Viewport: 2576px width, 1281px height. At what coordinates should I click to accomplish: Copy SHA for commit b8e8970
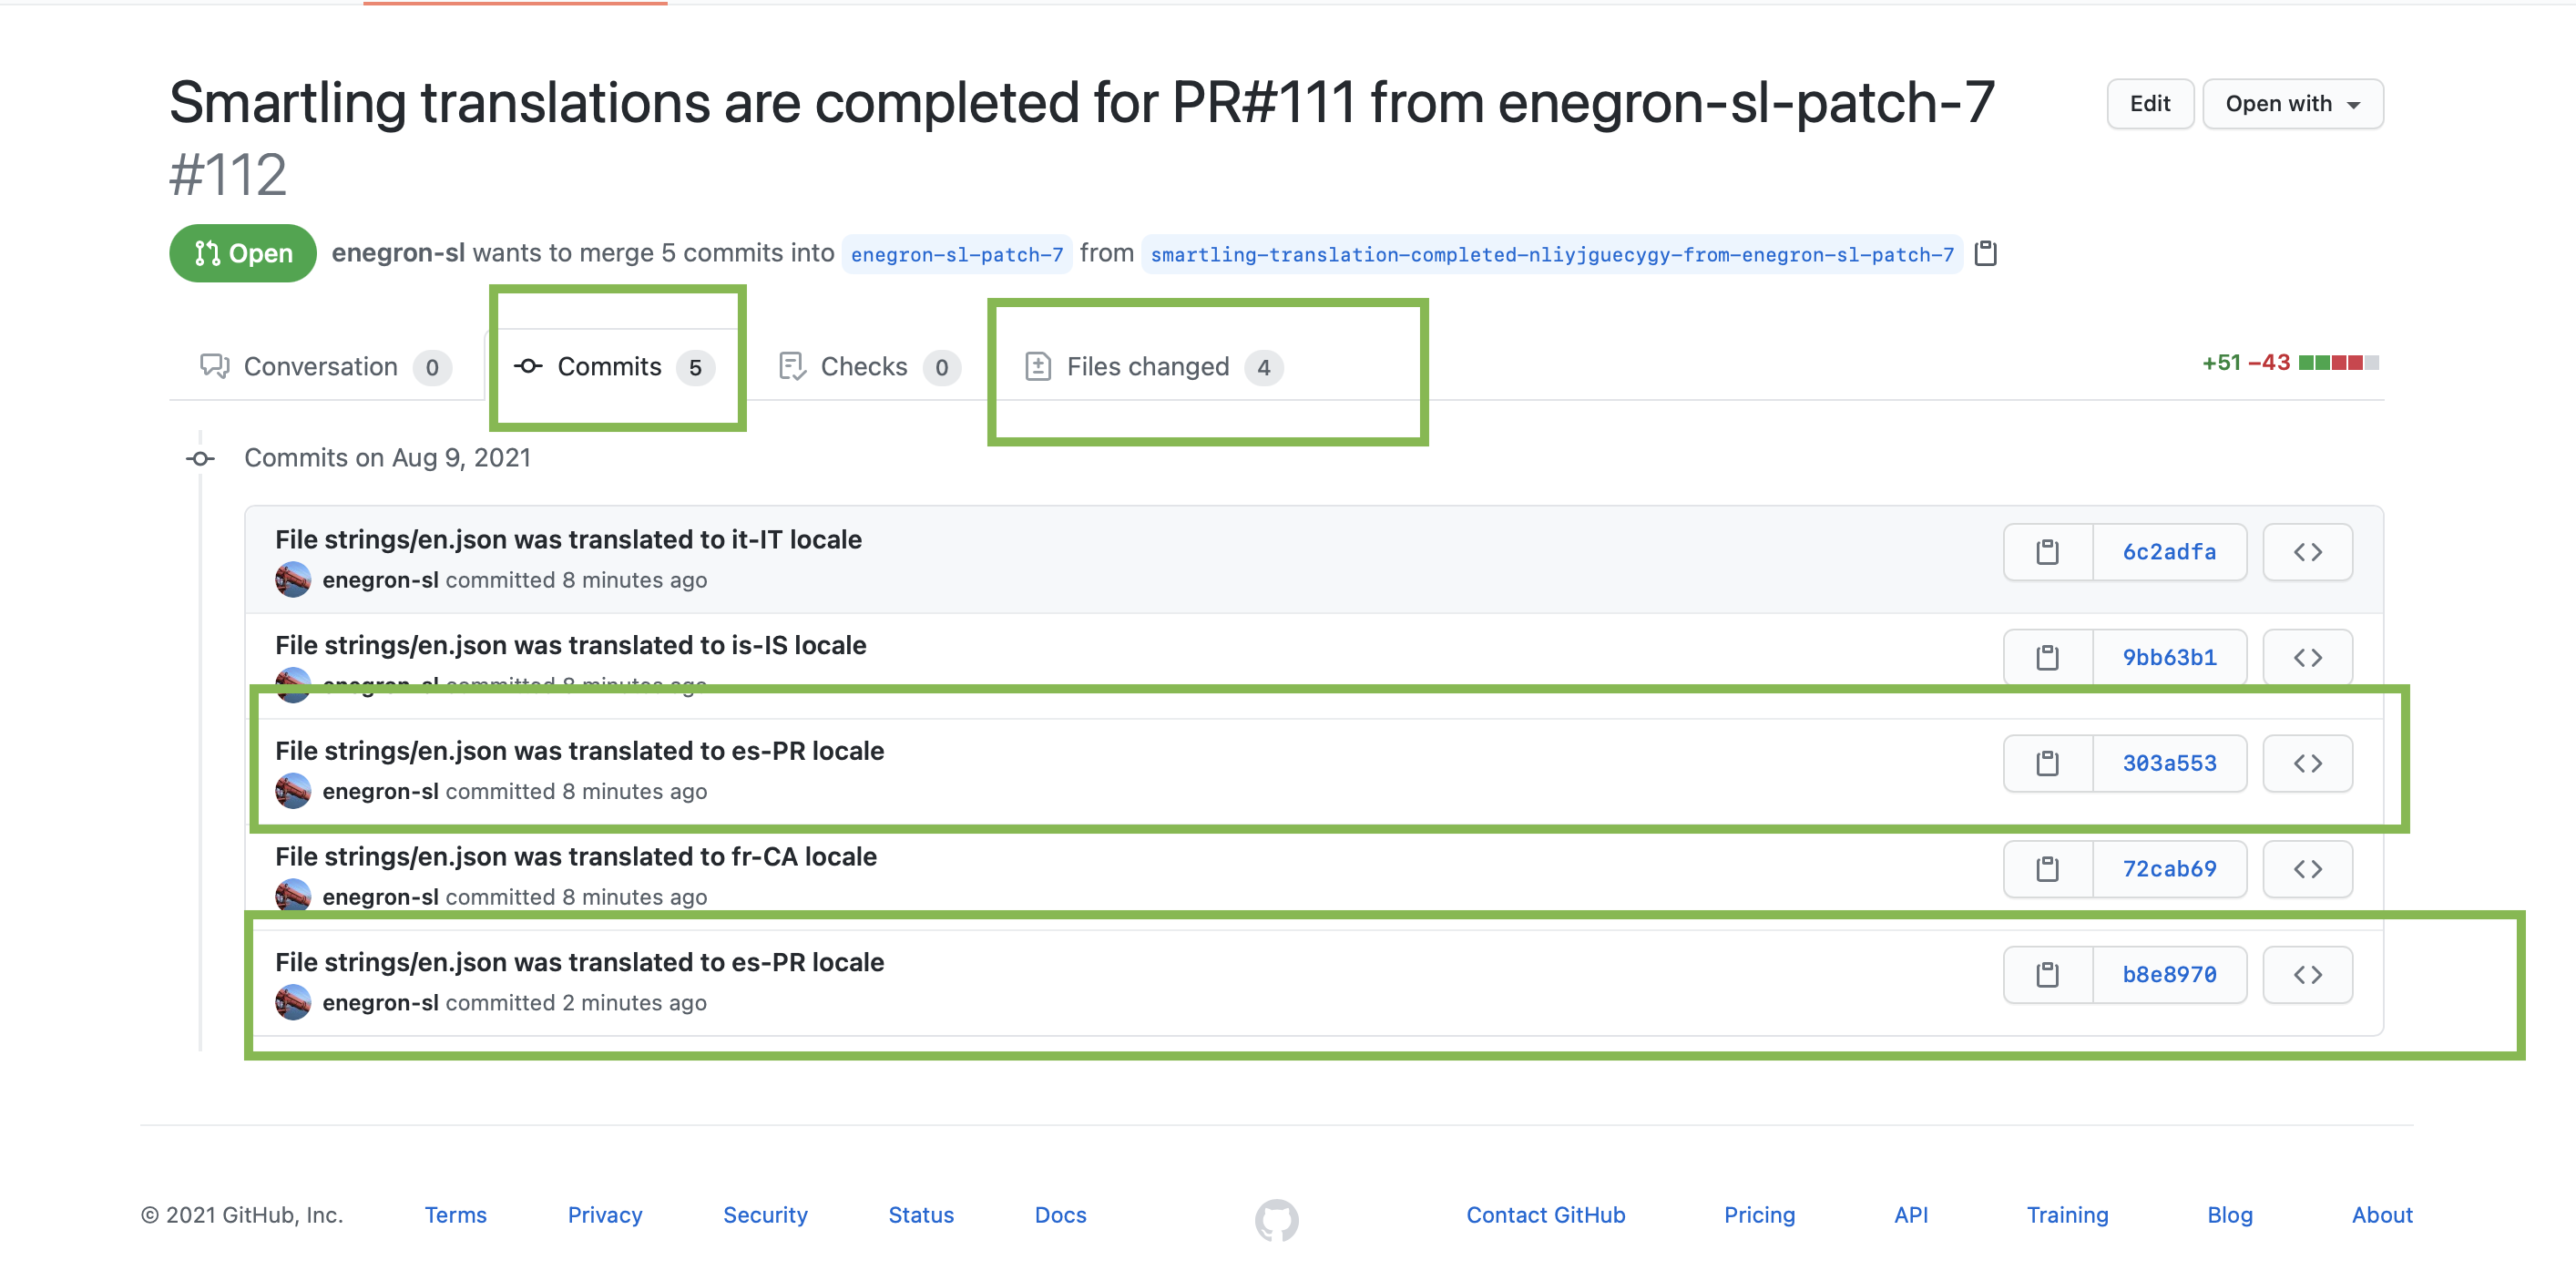2047,975
